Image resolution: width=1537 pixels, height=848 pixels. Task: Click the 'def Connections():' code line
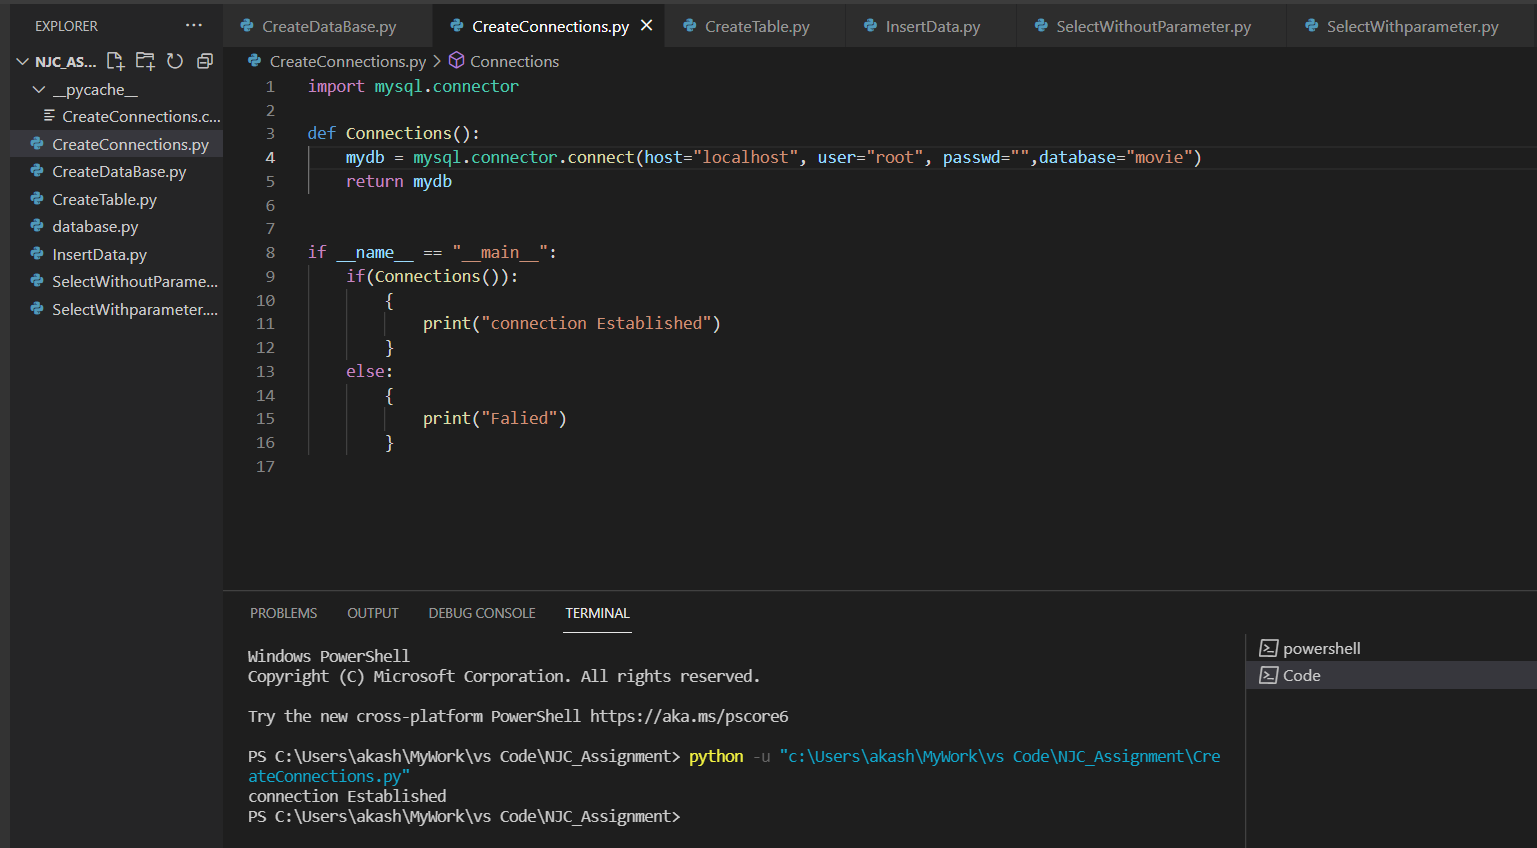393,133
